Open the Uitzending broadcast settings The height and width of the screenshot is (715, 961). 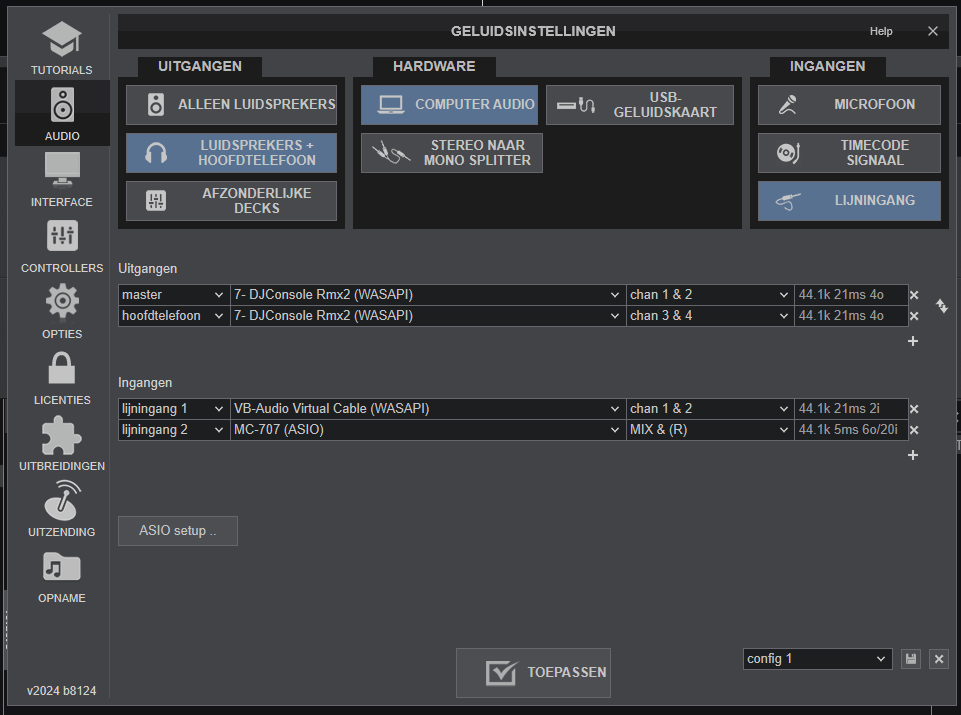click(x=62, y=510)
